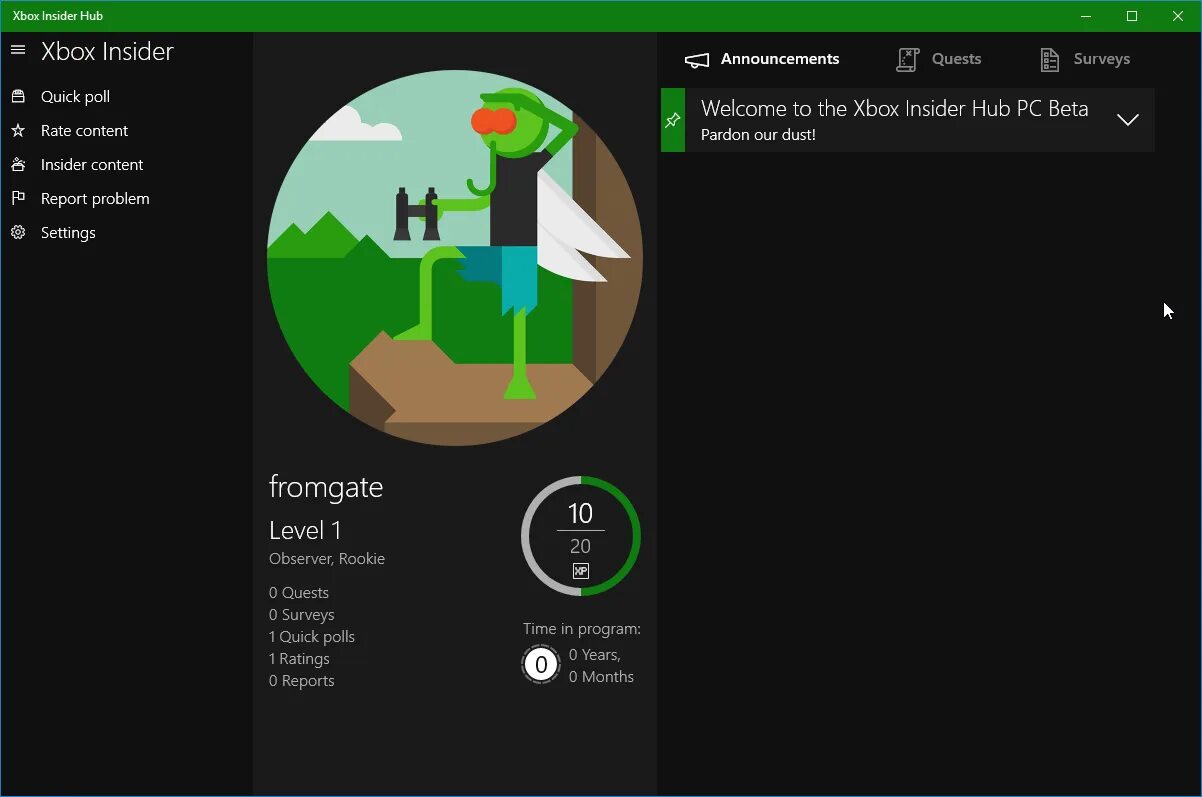The width and height of the screenshot is (1202, 797).
Task: Click the Quick poll sidebar icon
Action: click(x=17, y=96)
